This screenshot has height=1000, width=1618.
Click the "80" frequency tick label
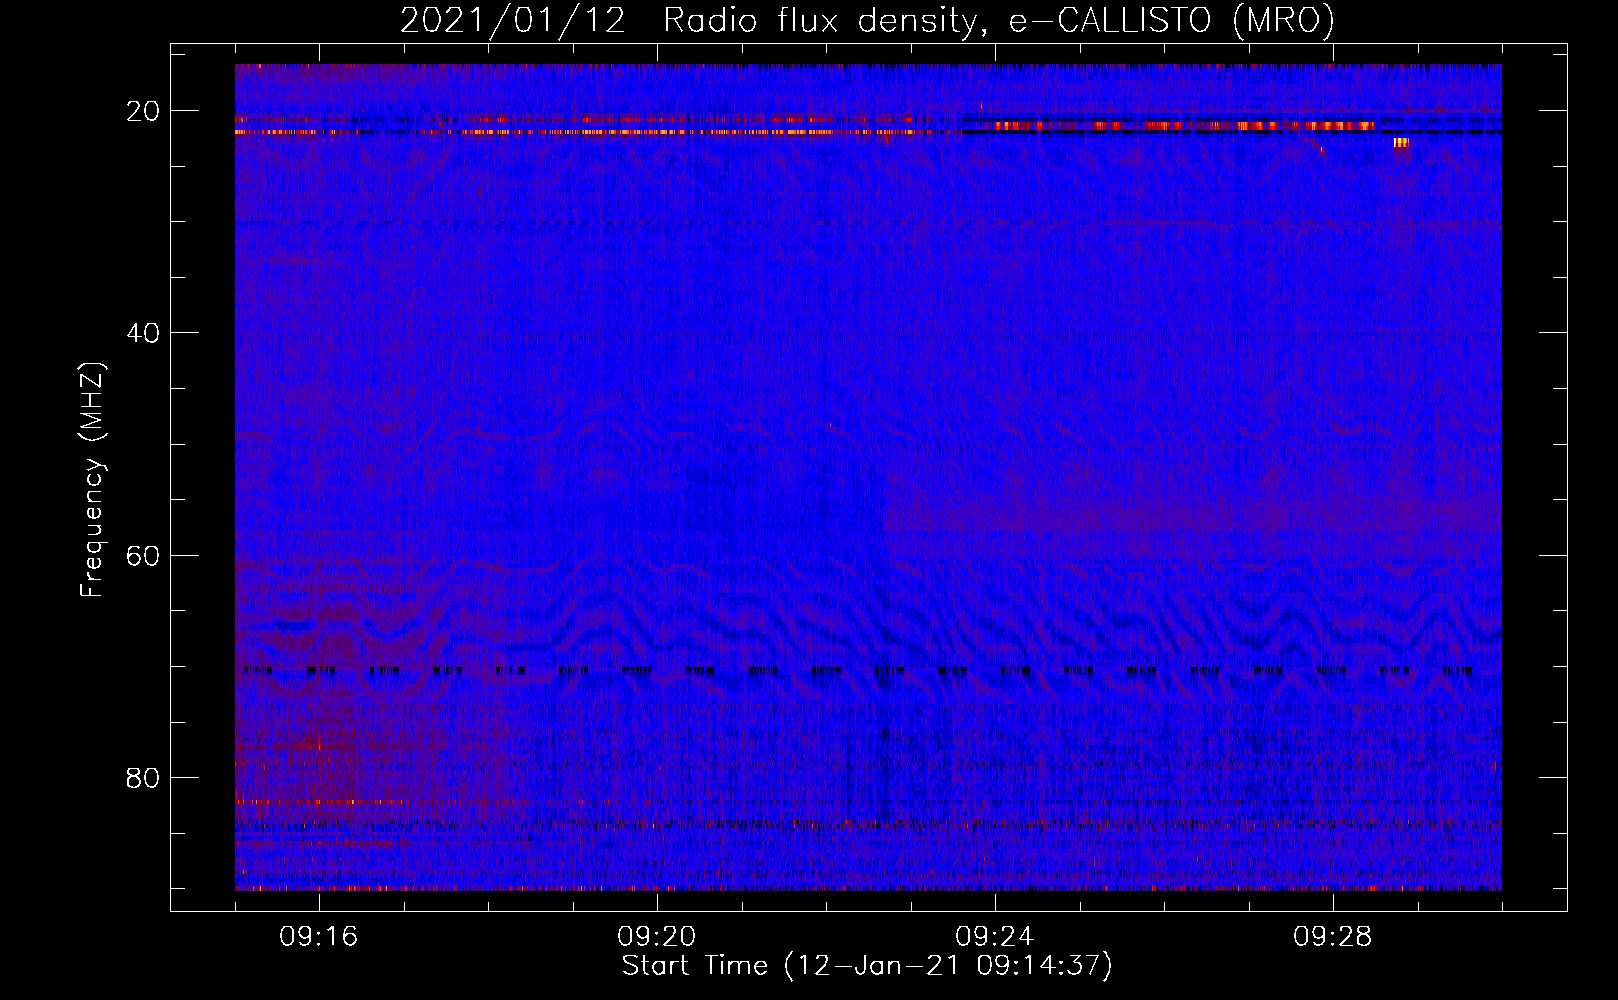pyautogui.click(x=144, y=777)
